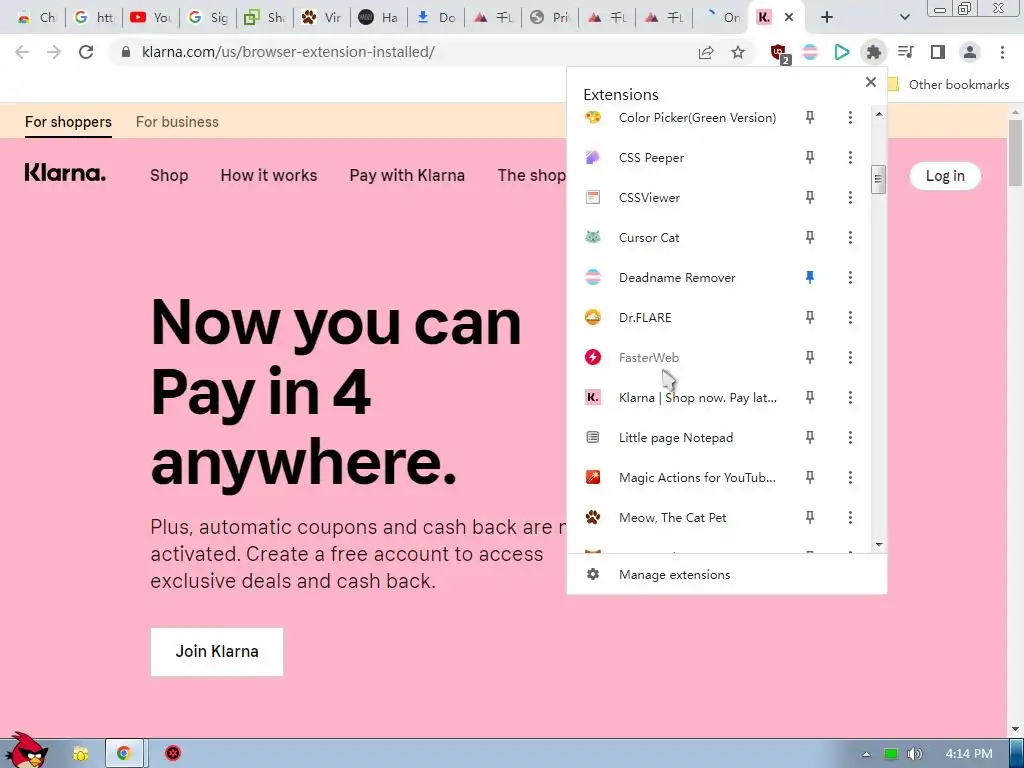Select the For business tab
This screenshot has width=1024, height=768.
coord(177,121)
